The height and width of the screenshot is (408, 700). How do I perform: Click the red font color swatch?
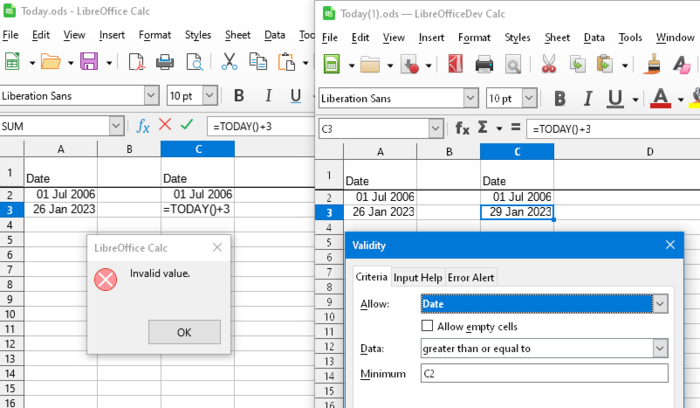(660, 98)
